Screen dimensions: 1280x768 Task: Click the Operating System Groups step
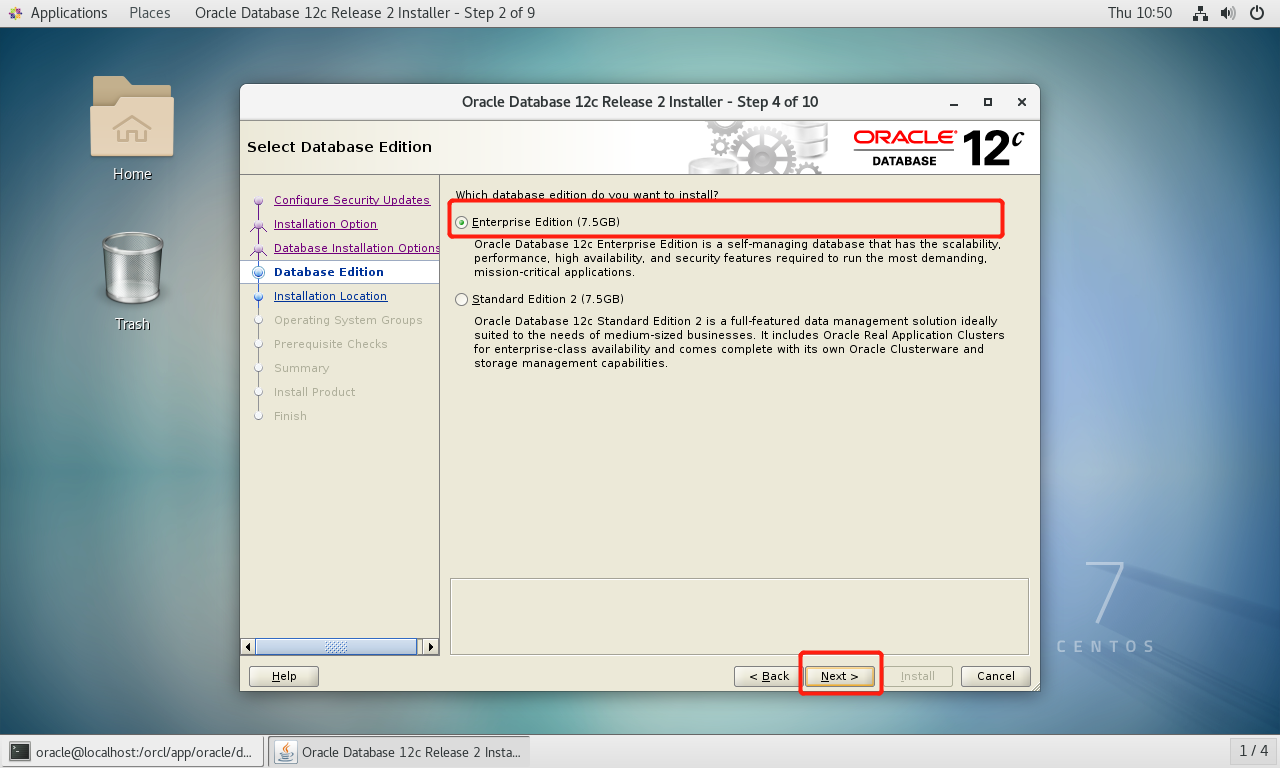tap(348, 320)
